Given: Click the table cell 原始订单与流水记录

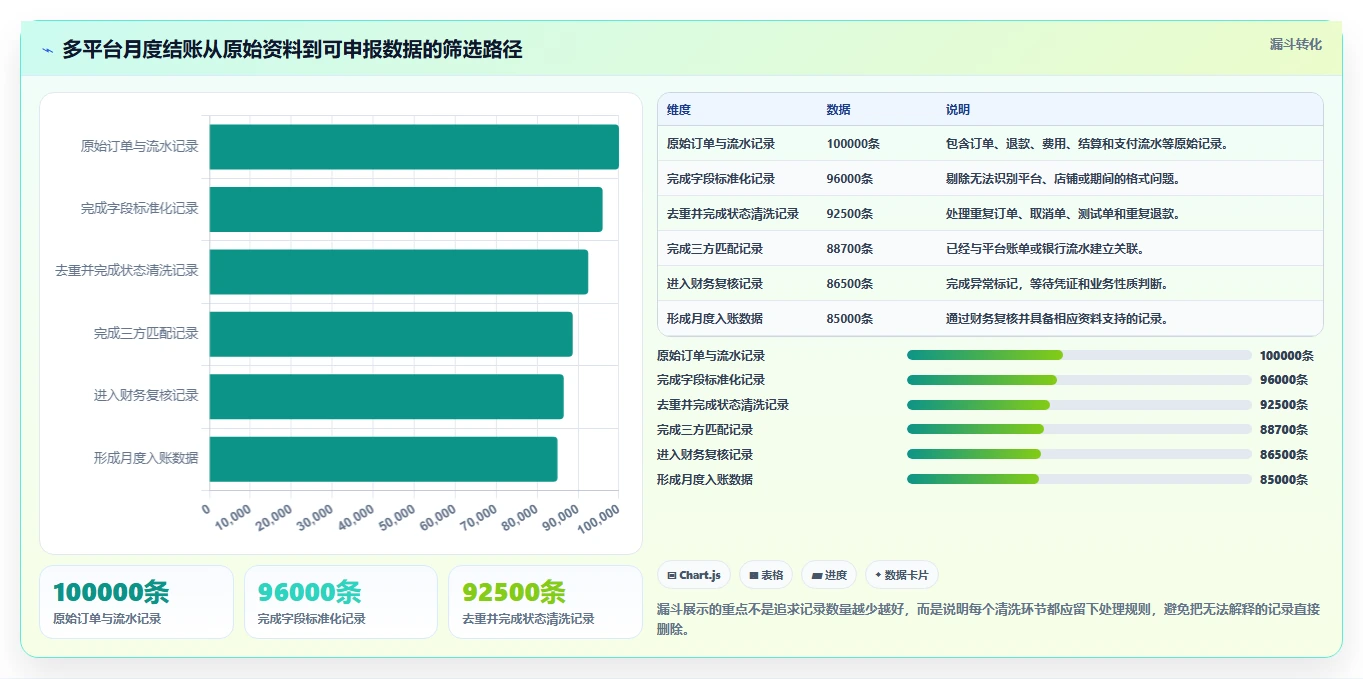Looking at the screenshot, I should click(721, 144).
